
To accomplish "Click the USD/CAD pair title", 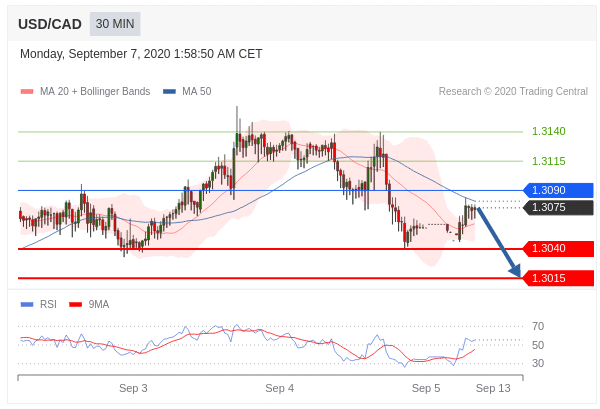I will coord(50,24).
